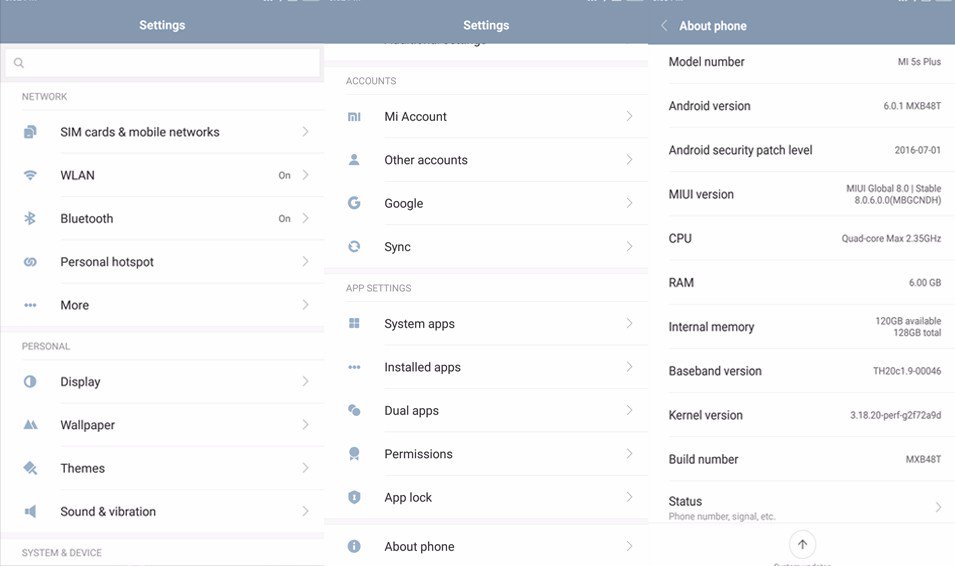
Task: Tap the Themes paintbrush icon
Action: [30, 468]
